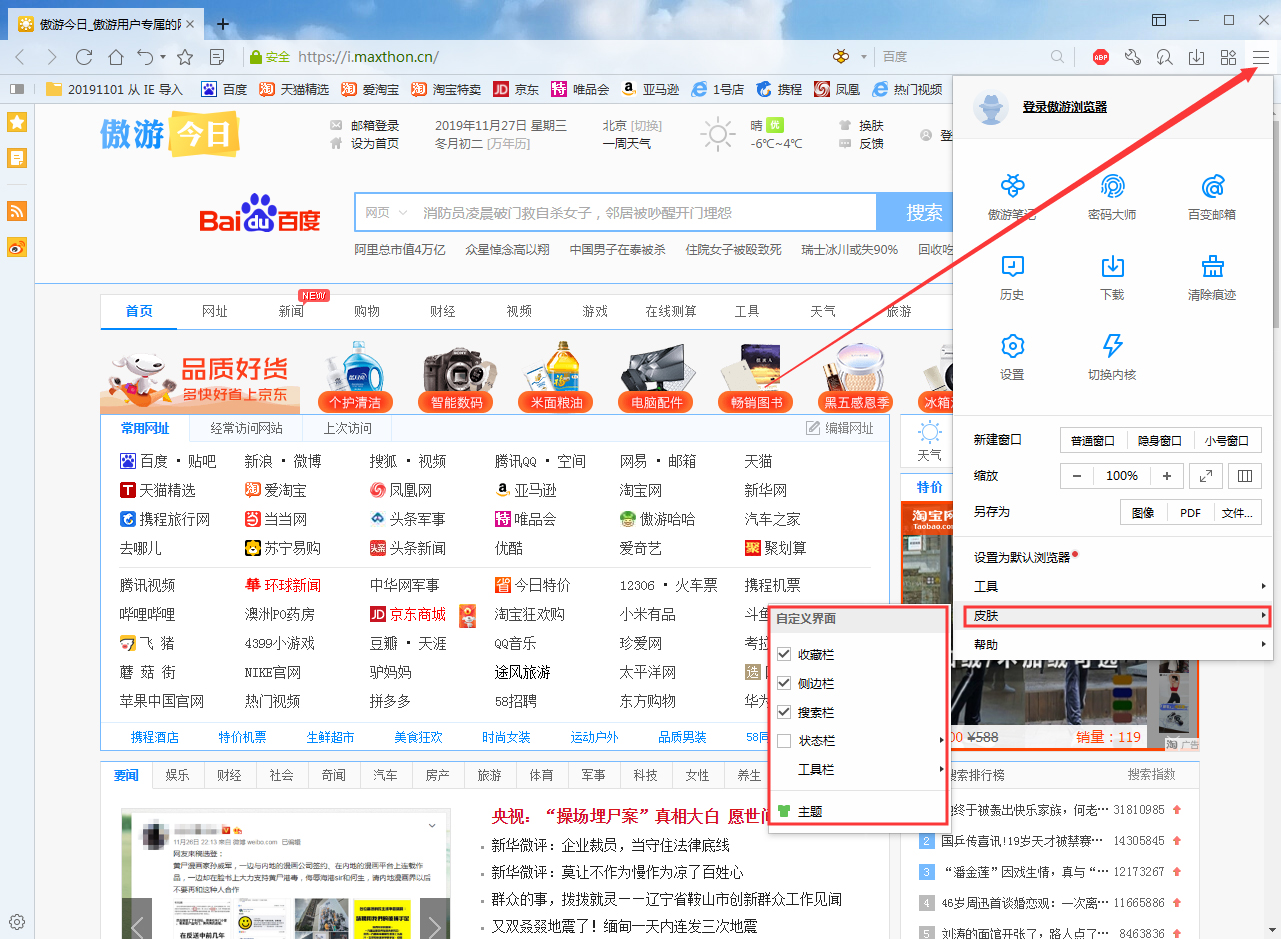Switch to the 购物 tab on homepage
The width and height of the screenshot is (1281, 939).
[367, 311]
